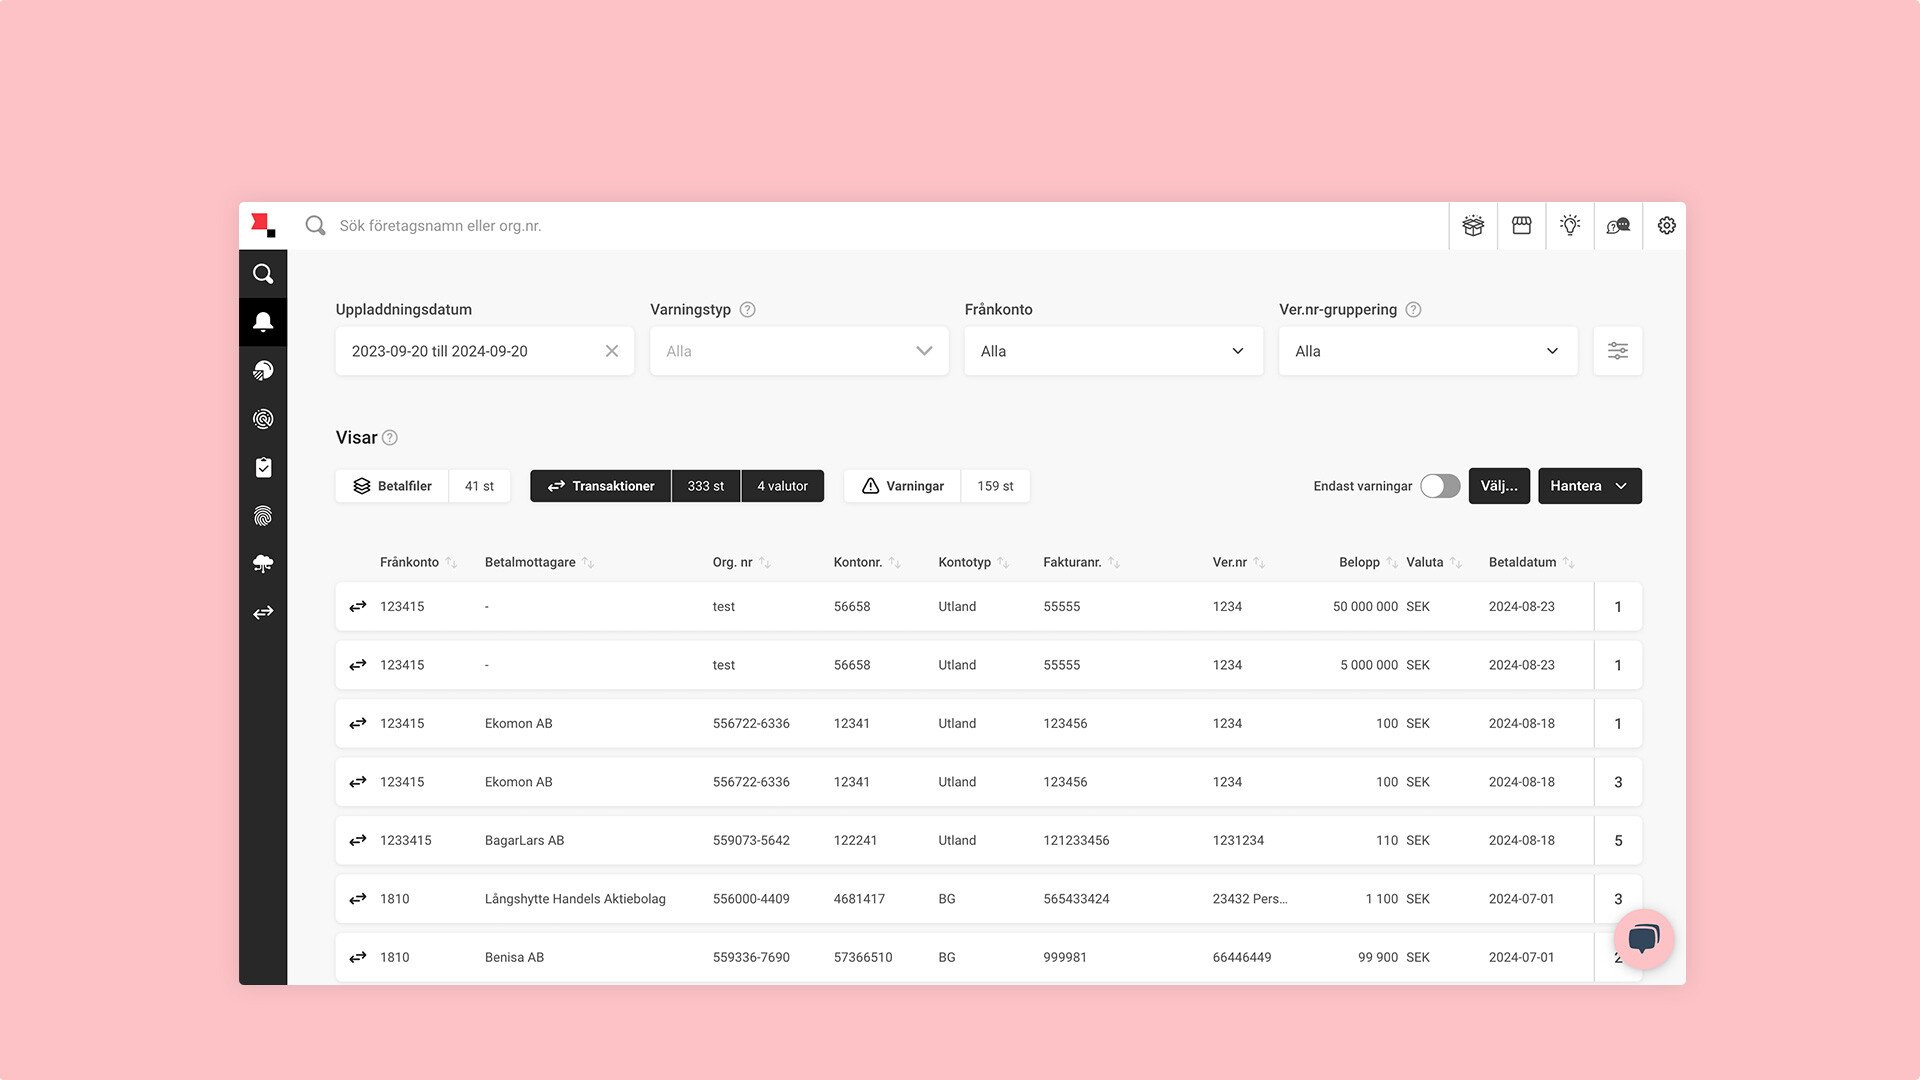The width and height of the screenshot is (1920, 1080).
Task: Open the transfer arrows sidebar icon
Action: pyautogui.click(x=263, y=612)
